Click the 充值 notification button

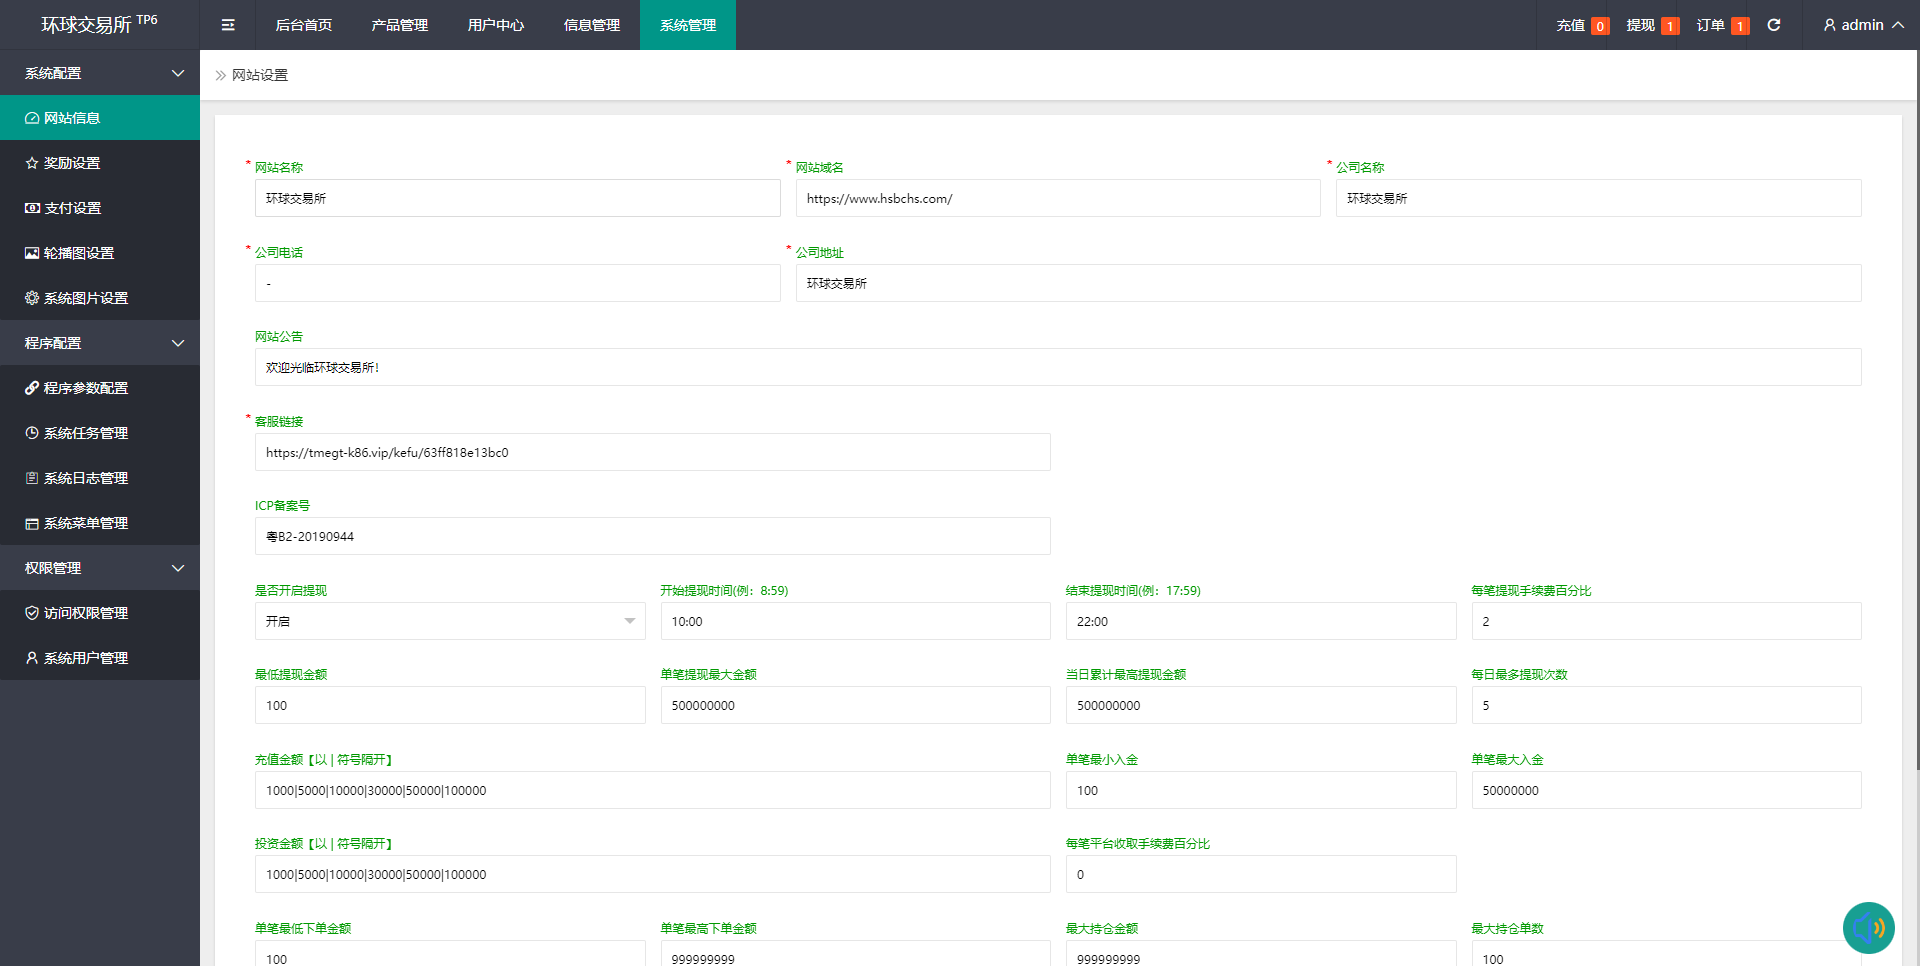tap(1582, 25)
